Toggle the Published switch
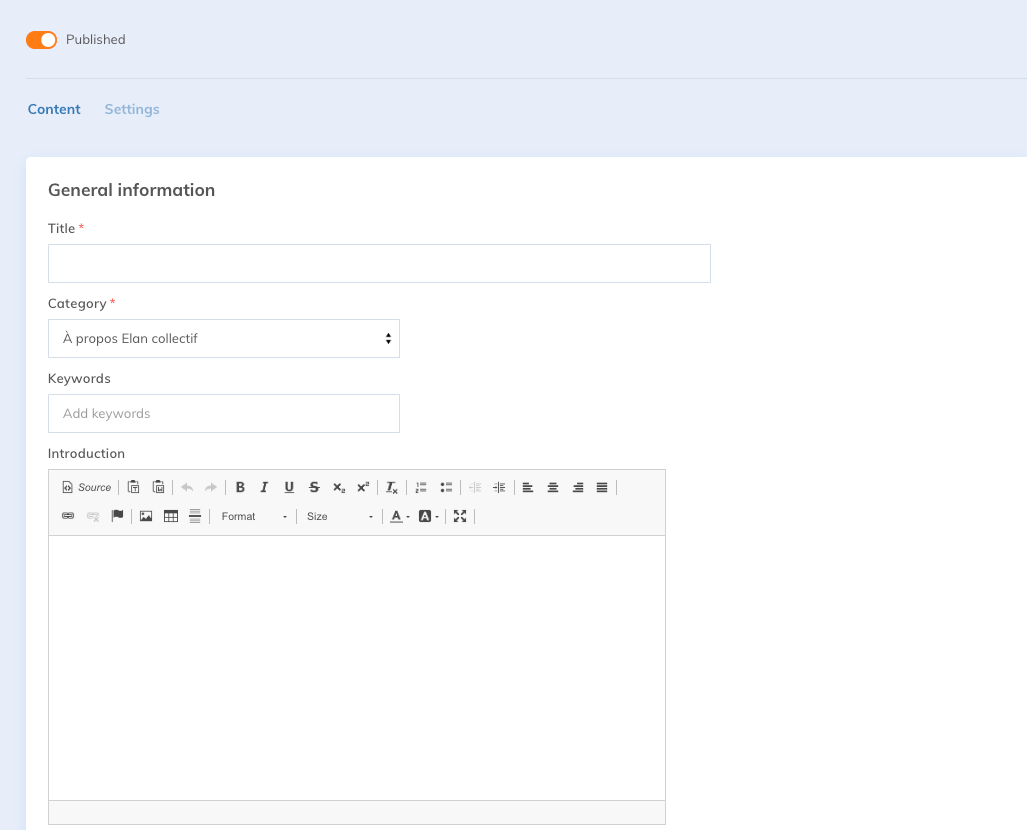Image resolution: width=1027 pixels, height=830 pixels. 41,40
